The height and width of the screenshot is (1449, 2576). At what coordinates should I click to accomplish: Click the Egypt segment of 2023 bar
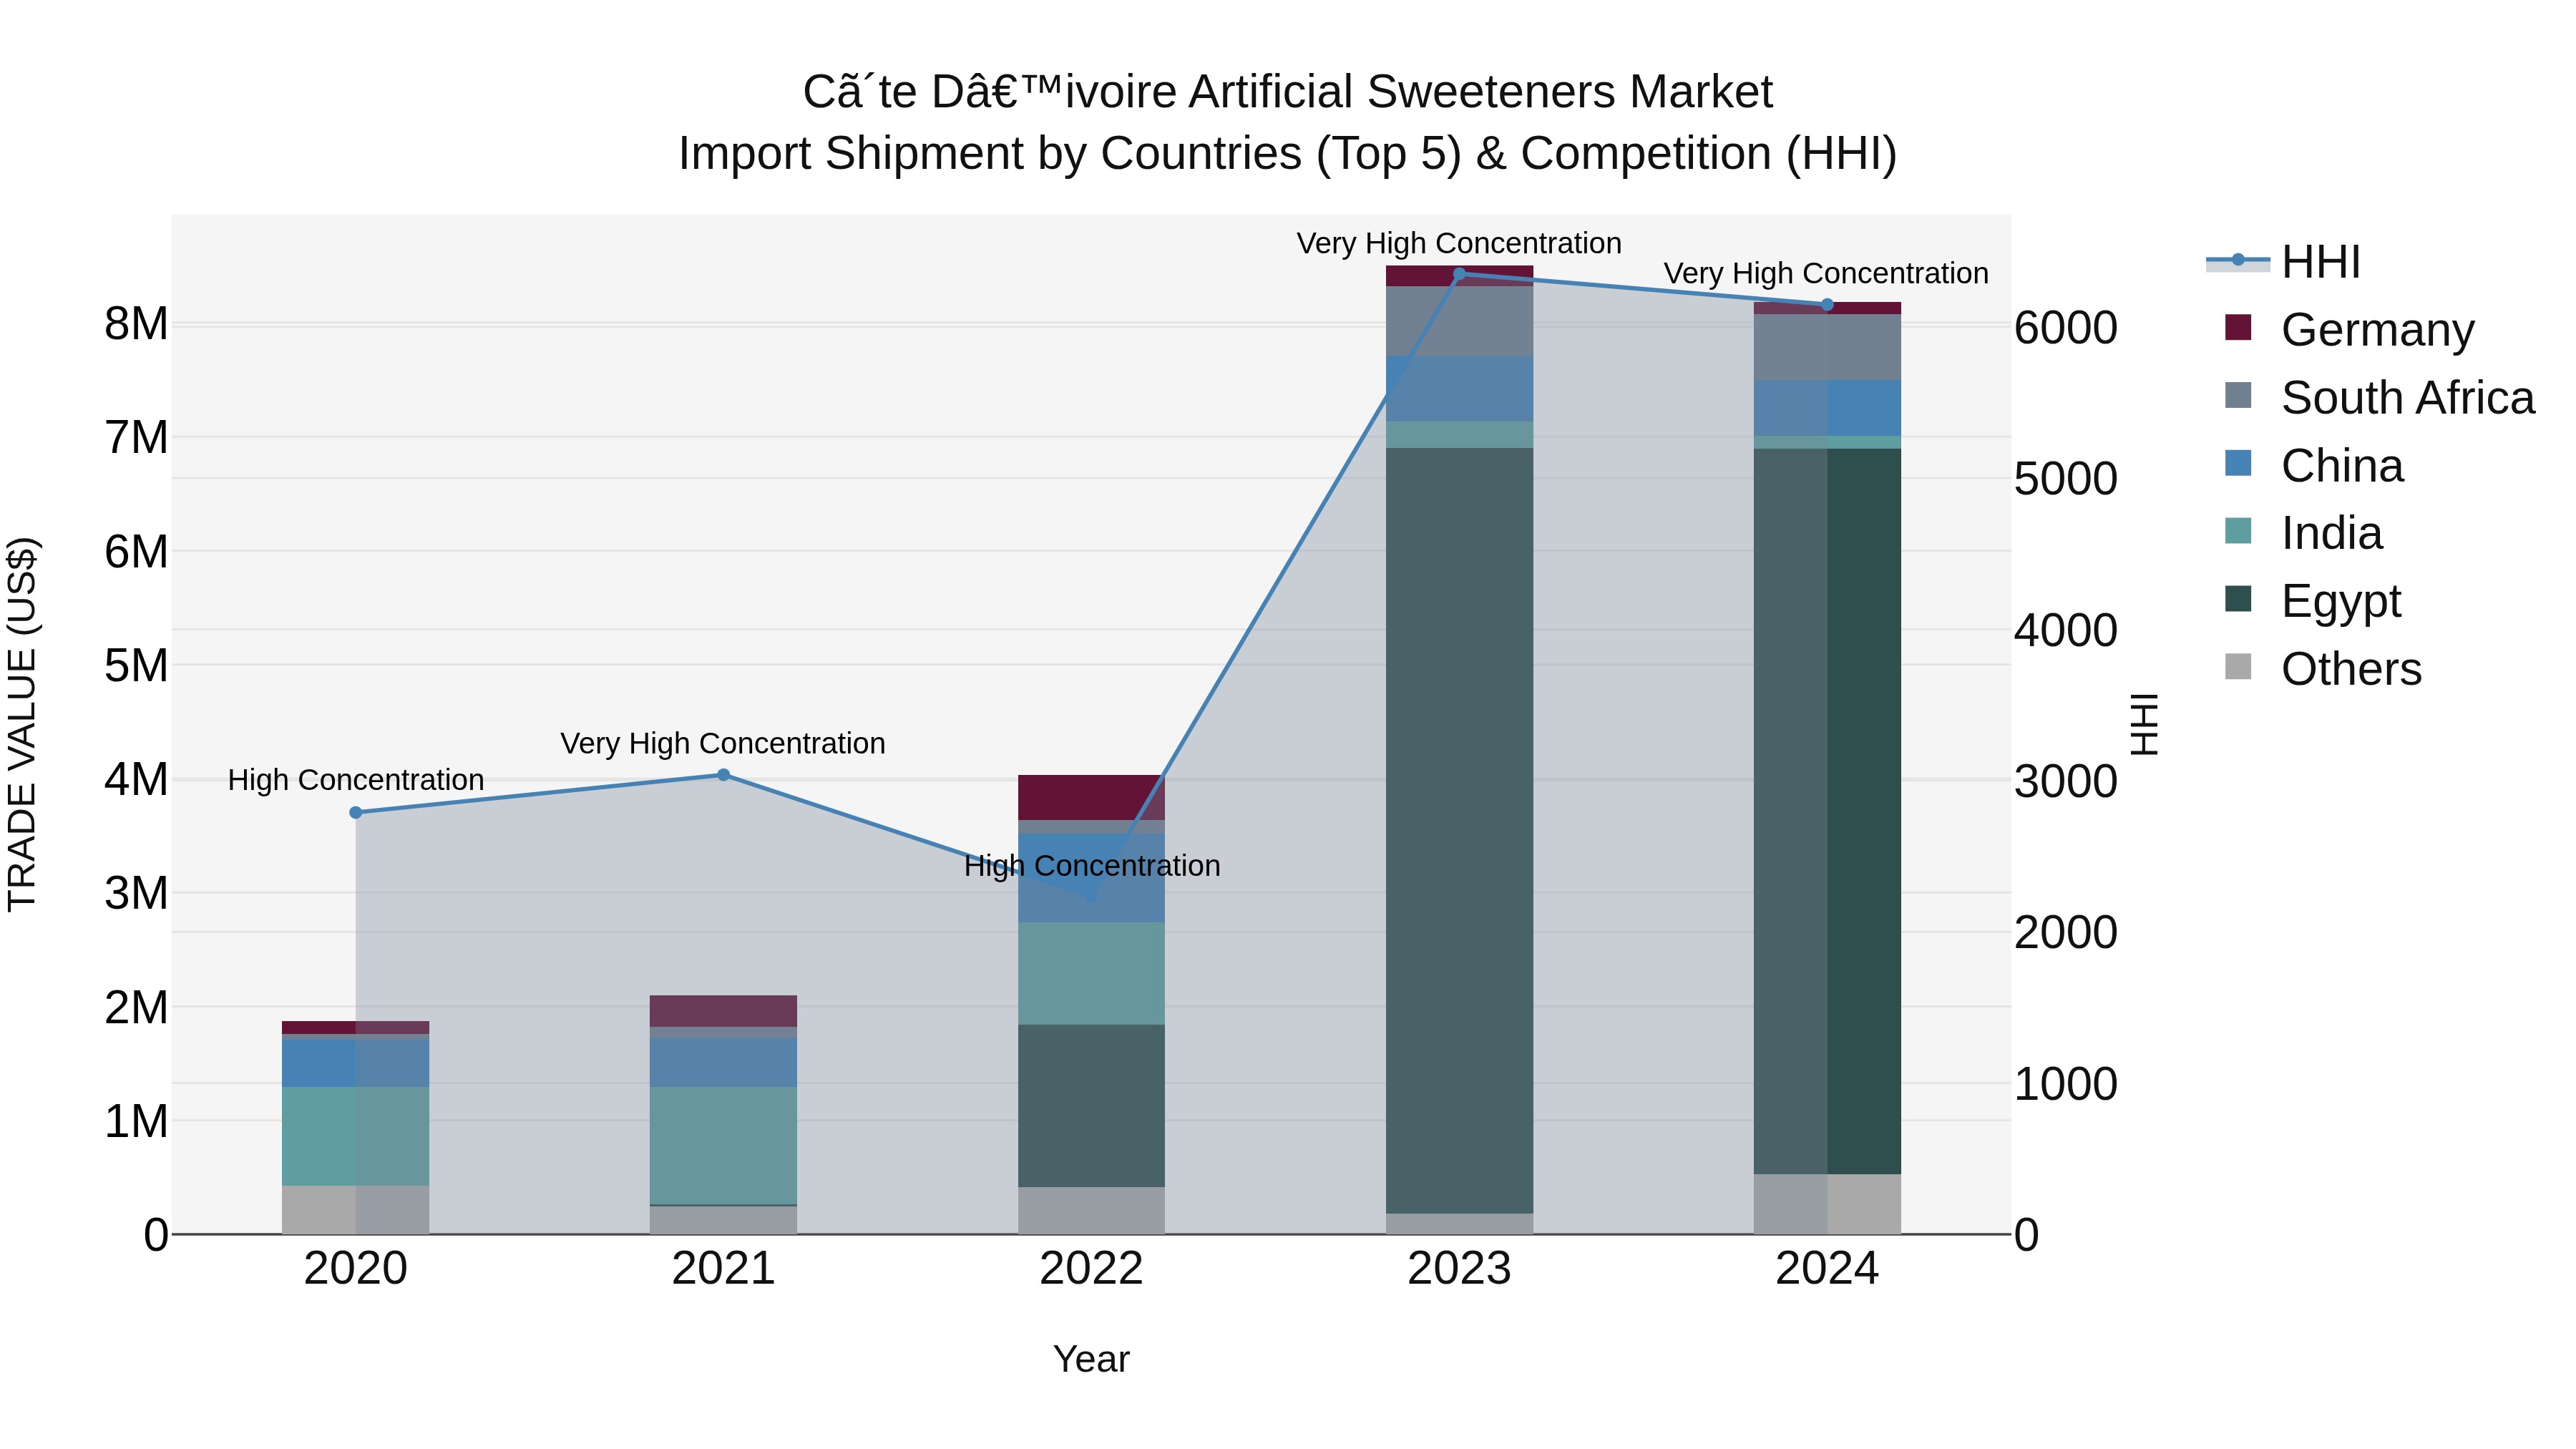click(x=1459, y=830)
